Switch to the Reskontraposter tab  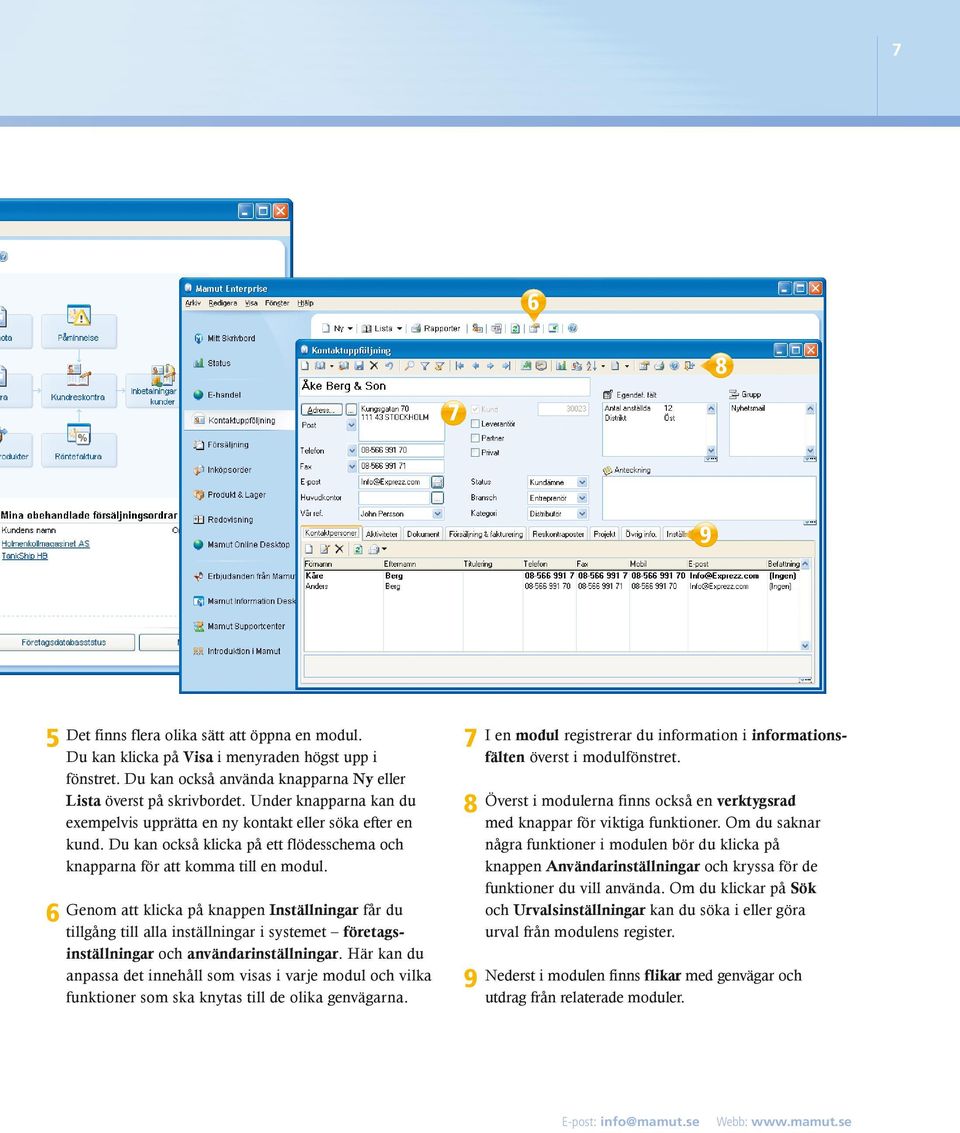(558, 534)
